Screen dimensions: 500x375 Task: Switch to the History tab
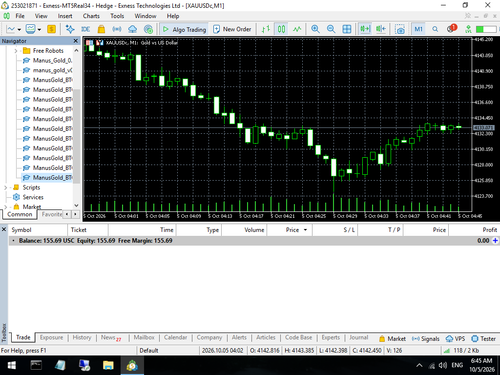[x=82, y=337]
